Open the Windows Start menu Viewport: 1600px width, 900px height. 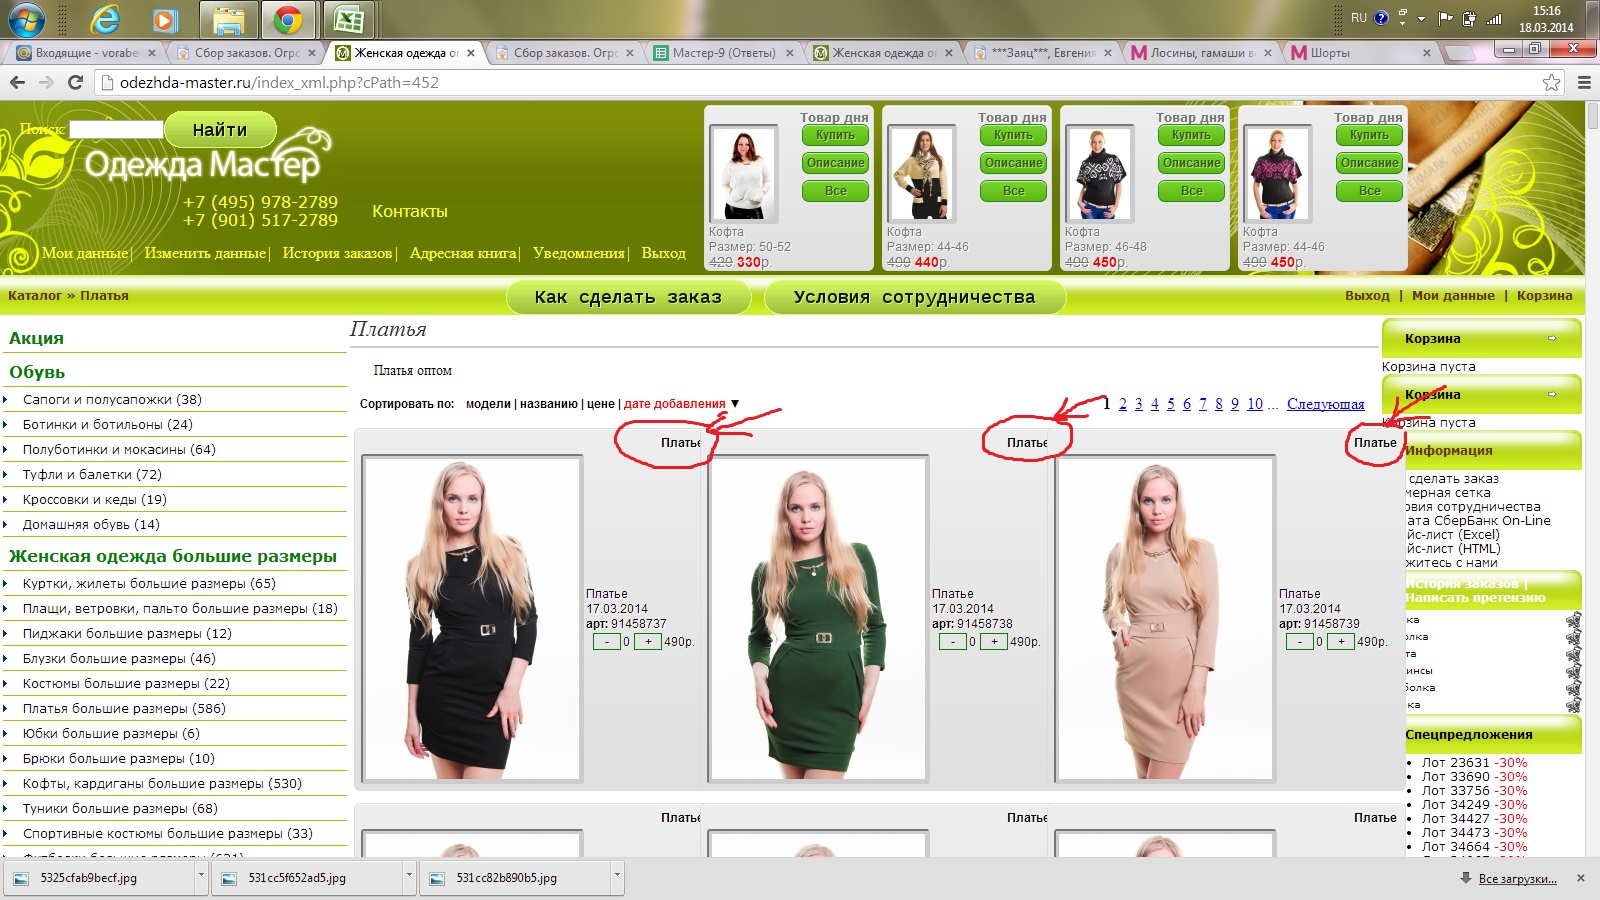[27, 19]
